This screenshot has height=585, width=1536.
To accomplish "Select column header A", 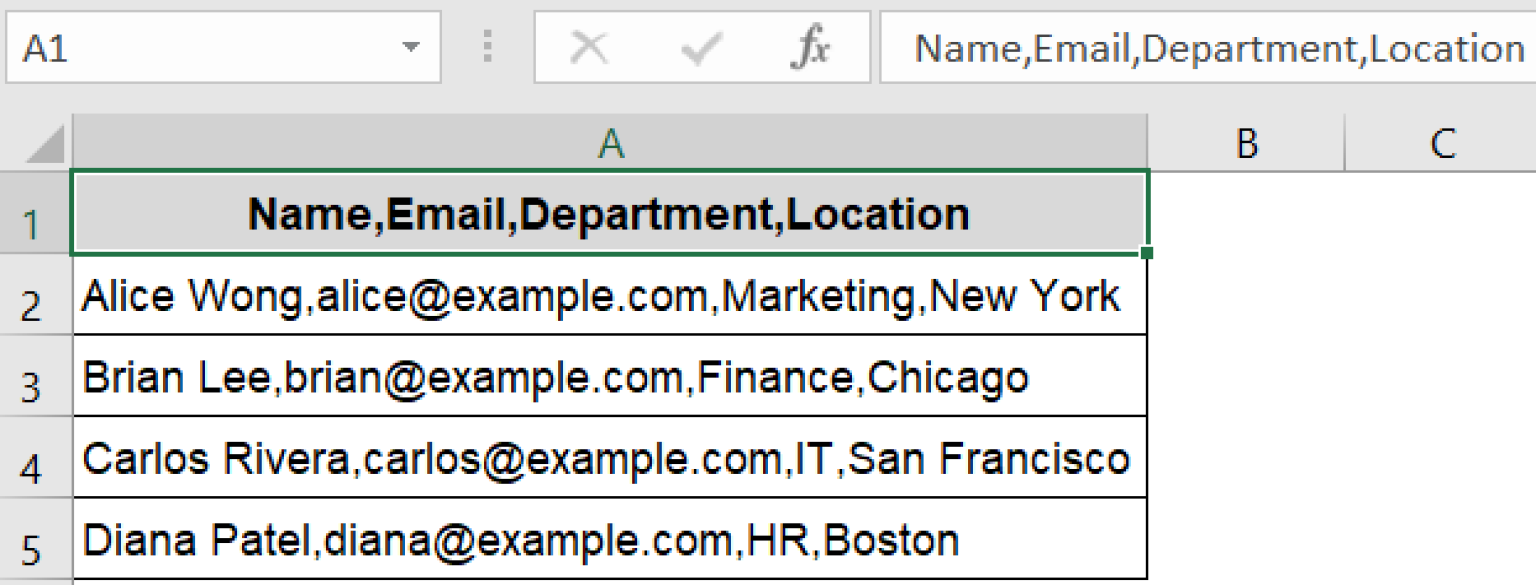I will coord(610,142).
